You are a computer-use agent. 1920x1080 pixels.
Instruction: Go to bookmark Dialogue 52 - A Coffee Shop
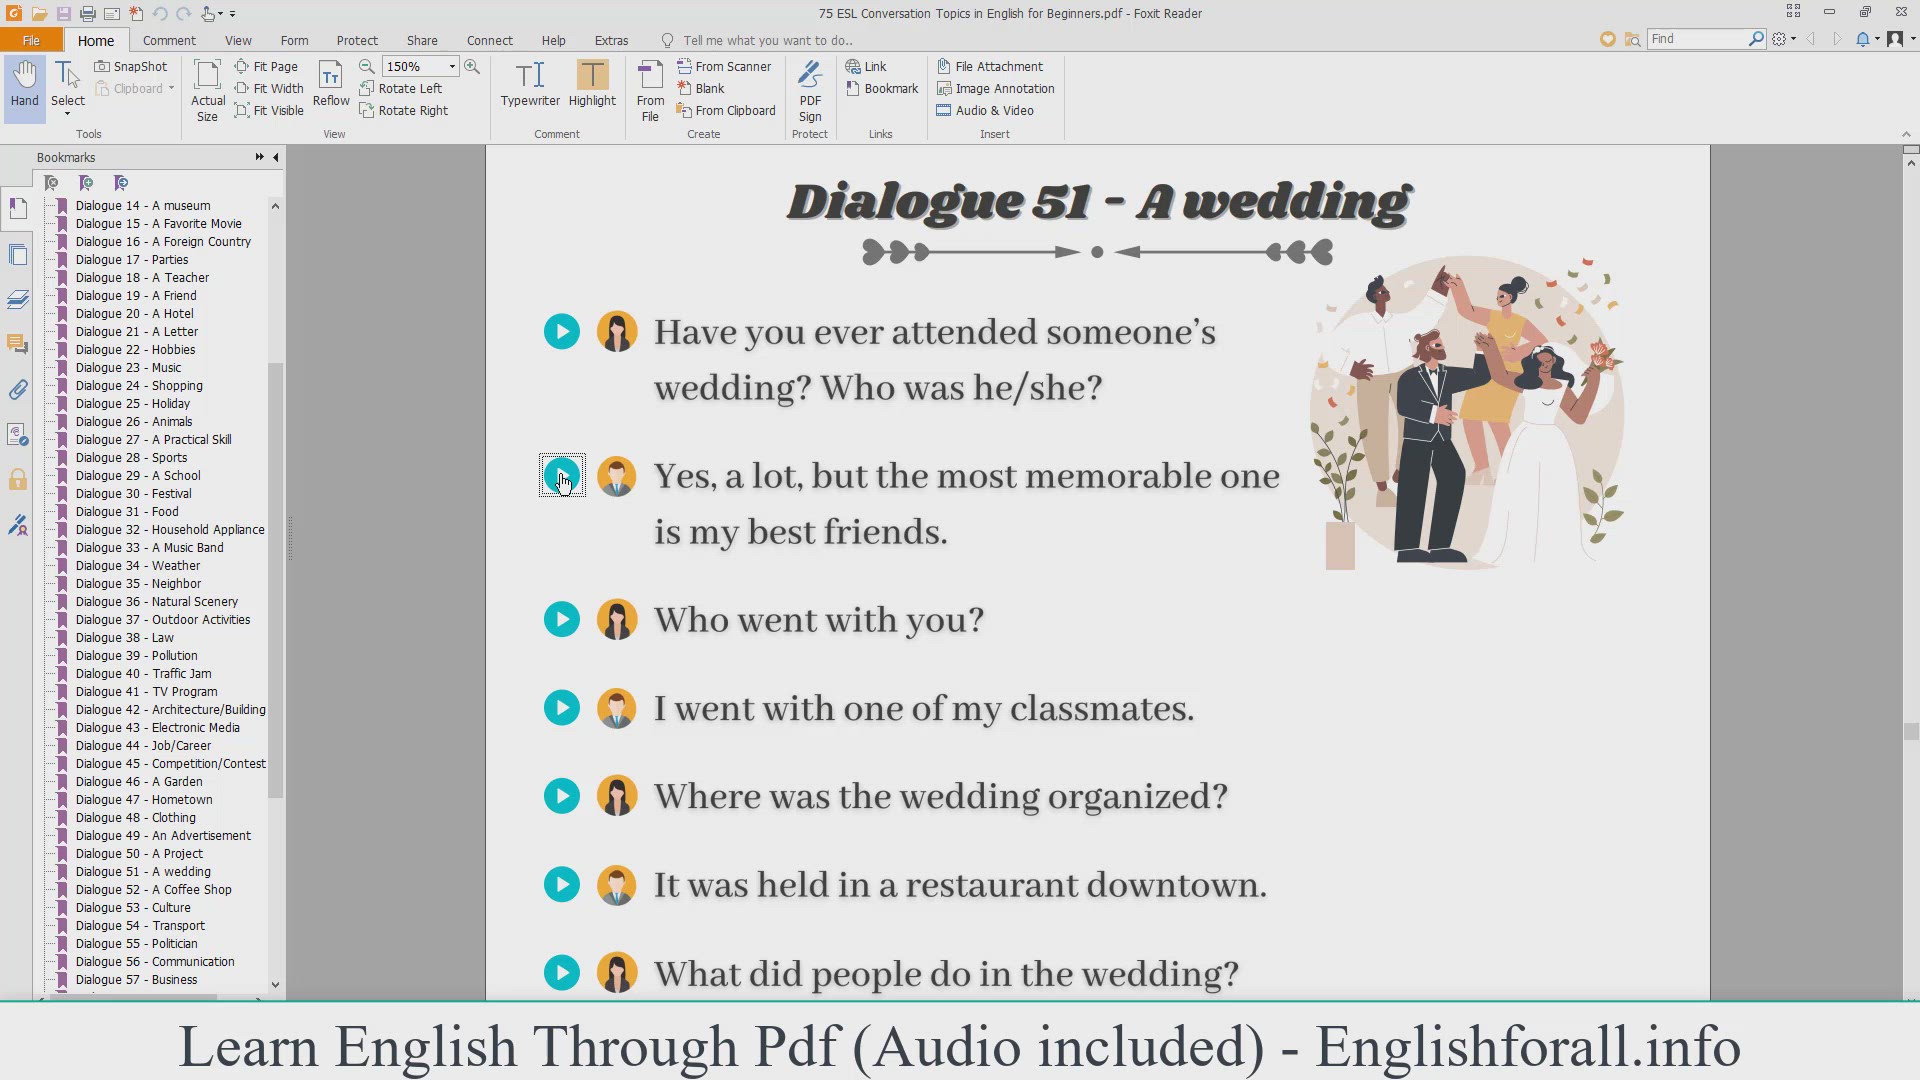coord(153,889)
